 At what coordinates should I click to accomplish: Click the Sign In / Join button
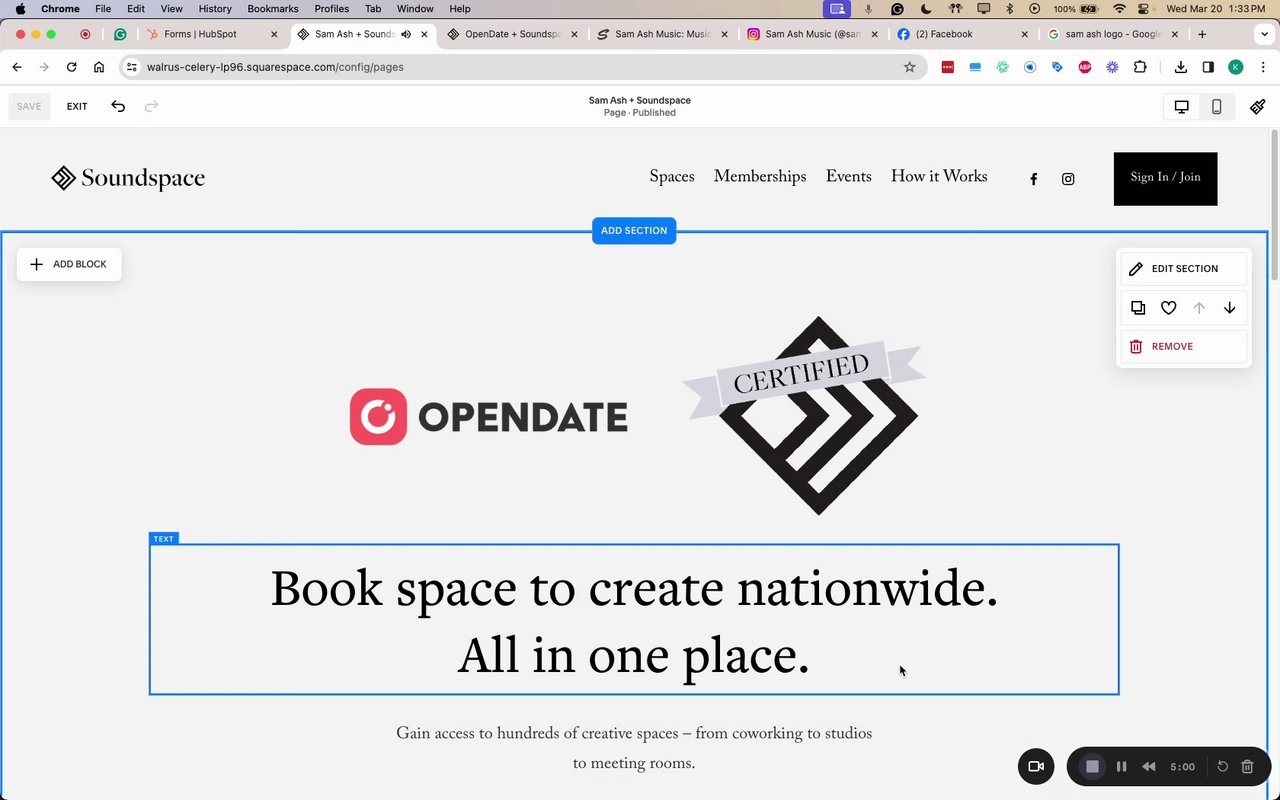click(1165, 178)
